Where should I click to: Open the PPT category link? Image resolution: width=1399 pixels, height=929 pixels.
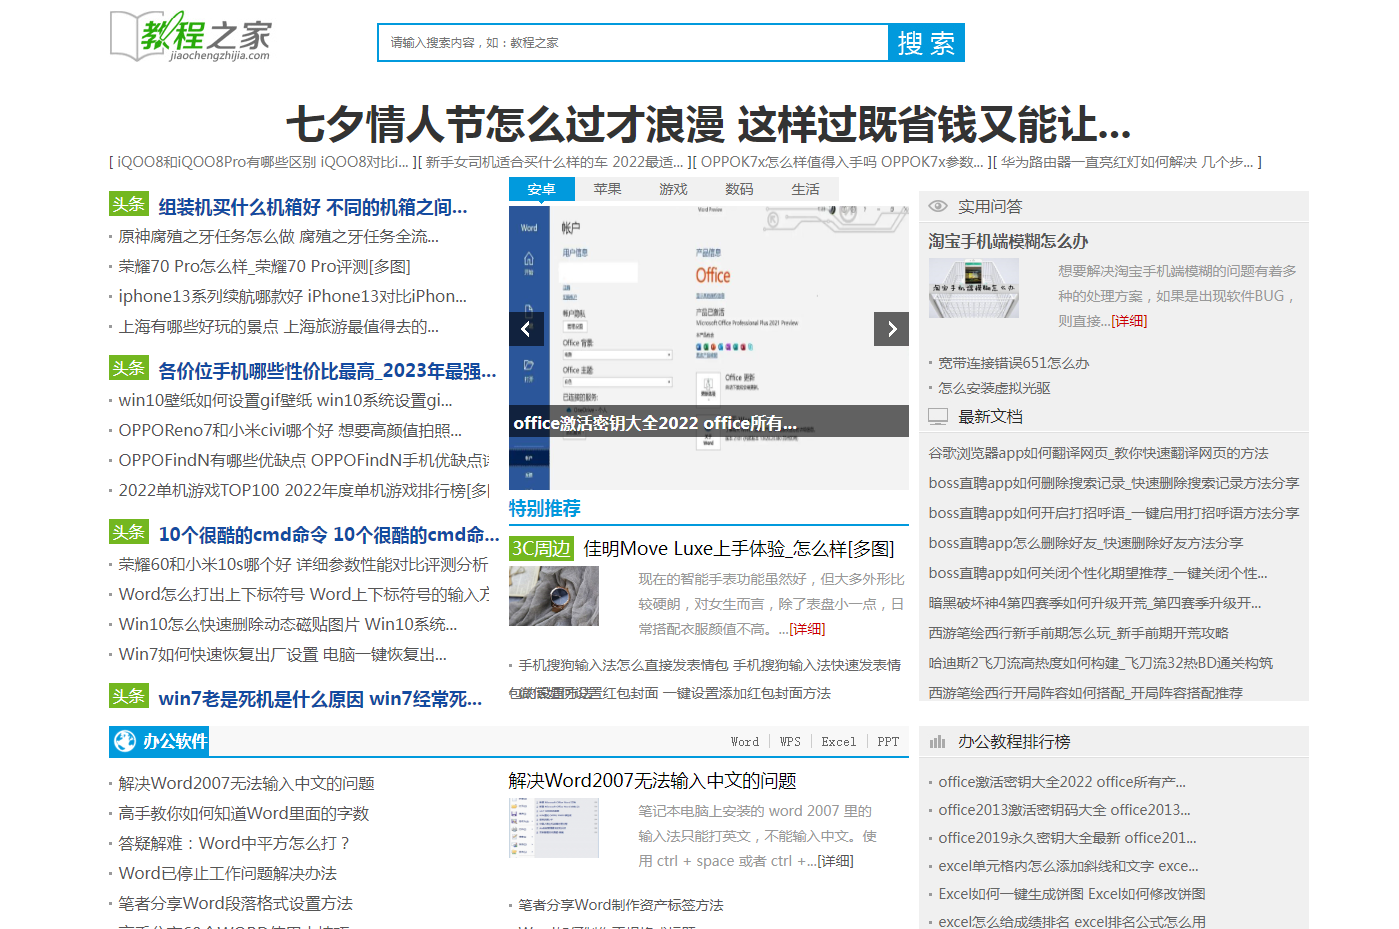(888, 742)
